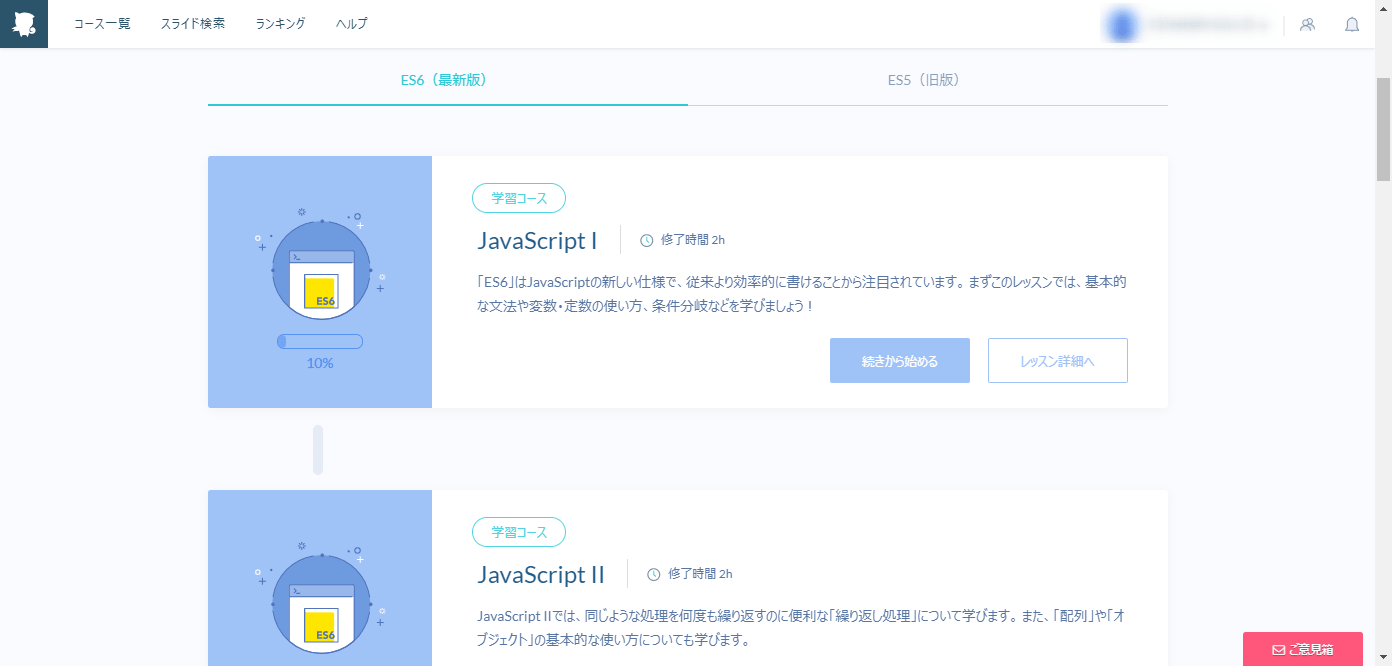Click the user avatar icon

1120,24
